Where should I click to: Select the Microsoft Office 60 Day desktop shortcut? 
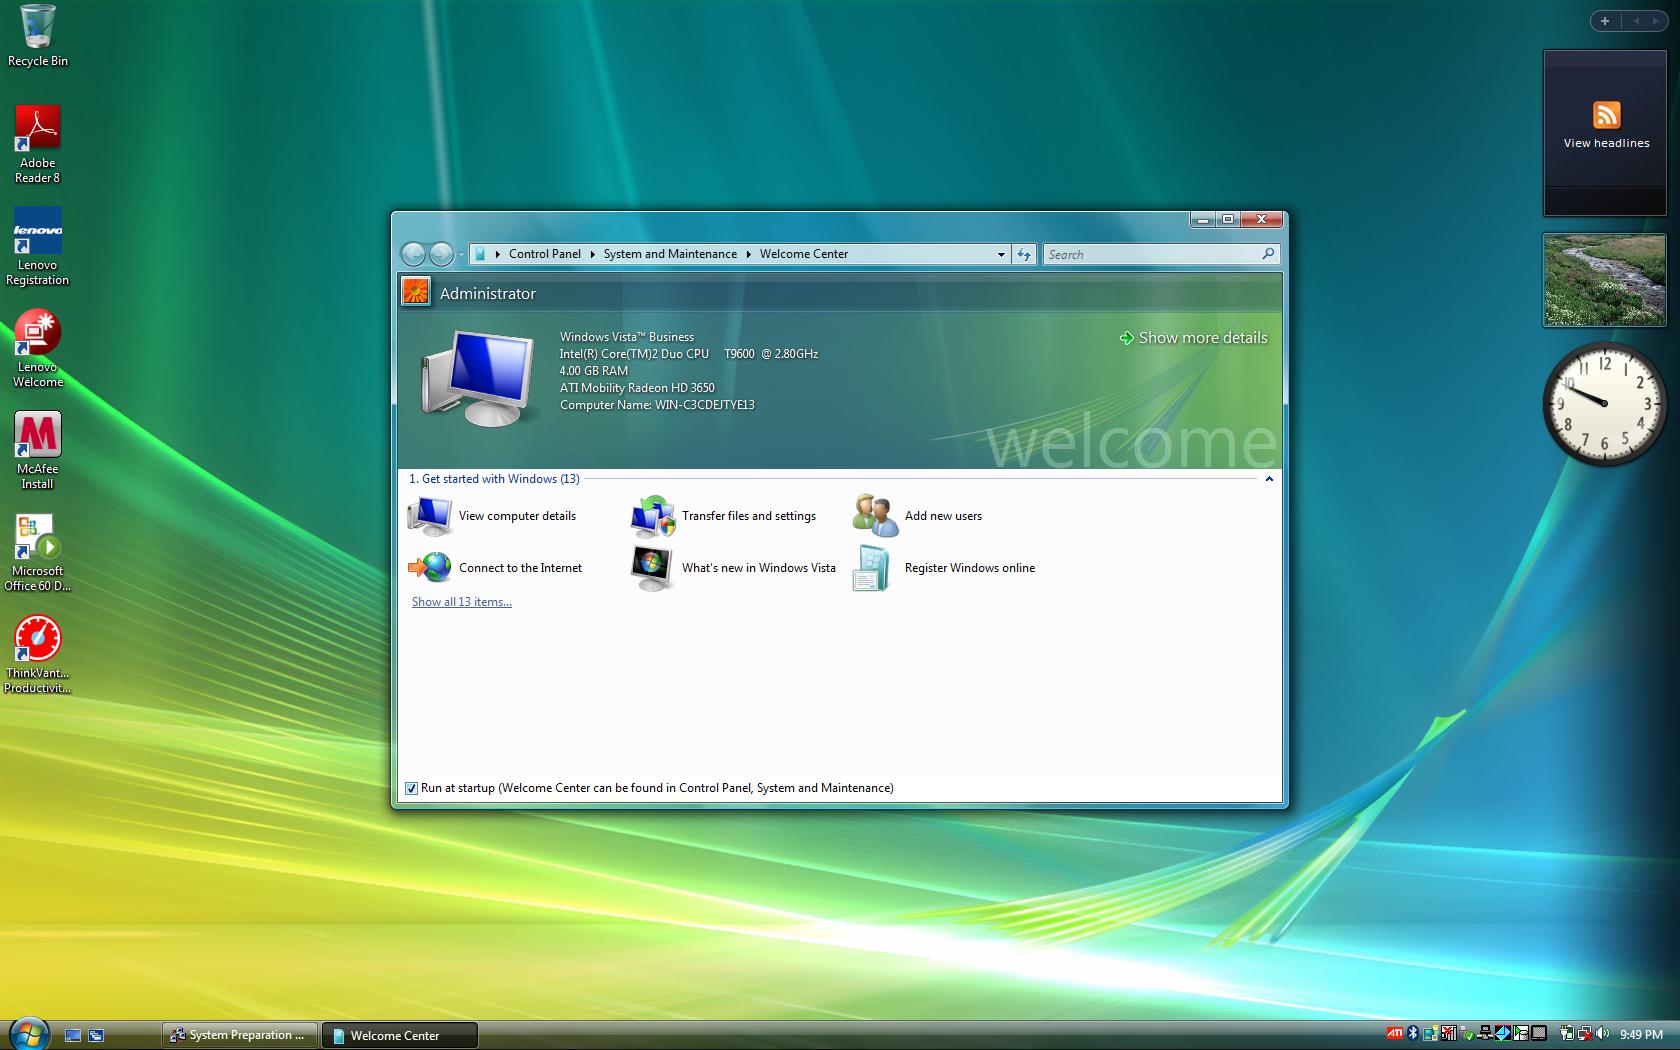click(x=37, y=553)
